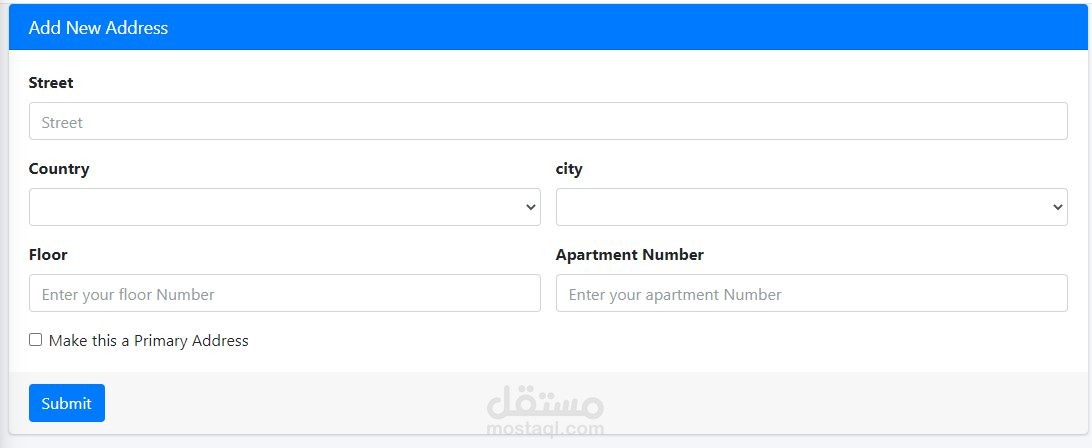Click the city dropdown chevron arrow
This screenshot has height=448, width=1092.
[1058, 207]
